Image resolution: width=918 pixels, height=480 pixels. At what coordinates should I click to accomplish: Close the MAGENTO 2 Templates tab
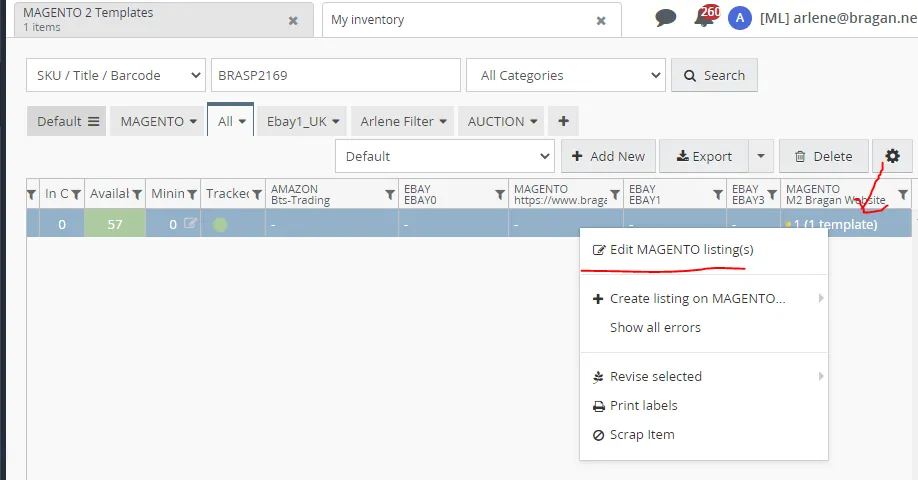(293, 20)
